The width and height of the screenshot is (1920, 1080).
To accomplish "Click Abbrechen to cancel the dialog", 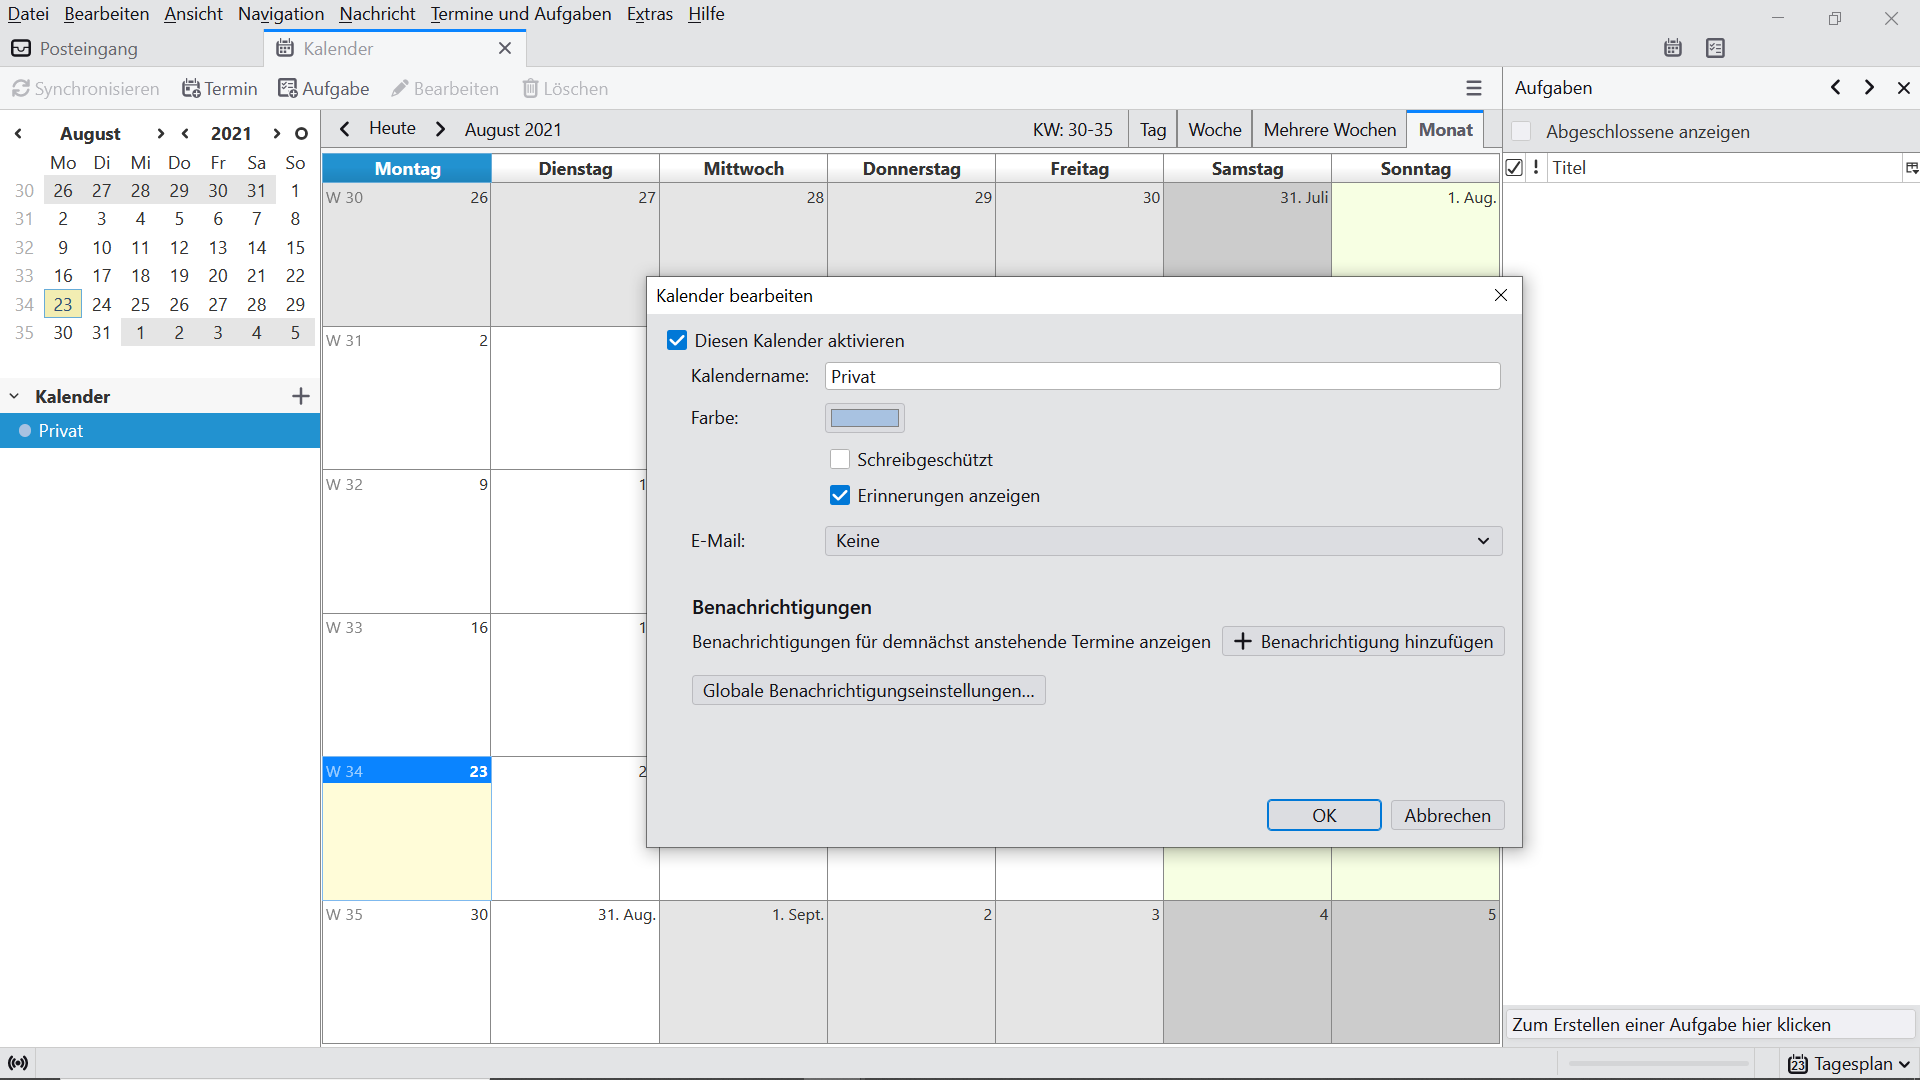I will 1447,815.
